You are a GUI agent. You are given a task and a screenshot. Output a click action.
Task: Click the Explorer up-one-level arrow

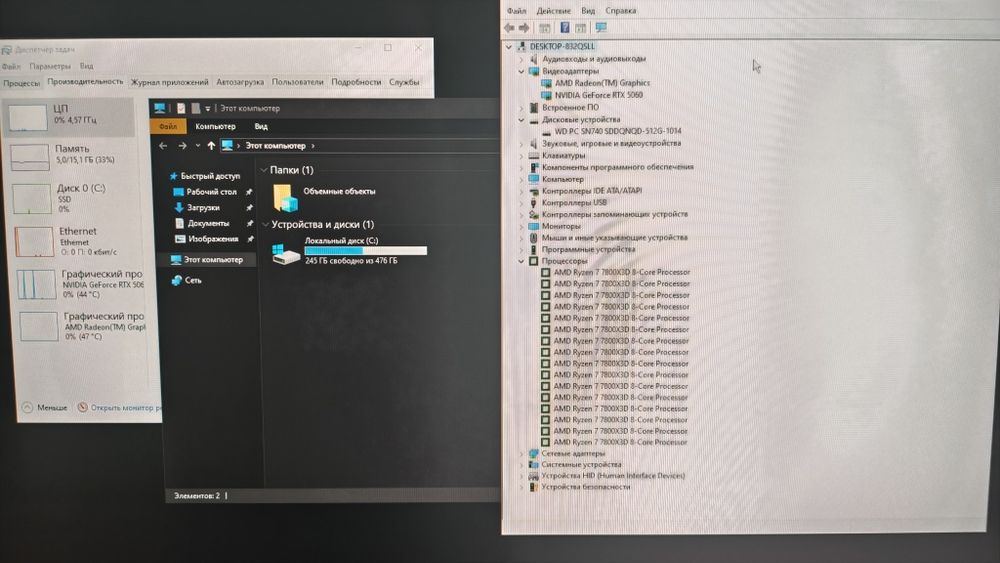211,146
